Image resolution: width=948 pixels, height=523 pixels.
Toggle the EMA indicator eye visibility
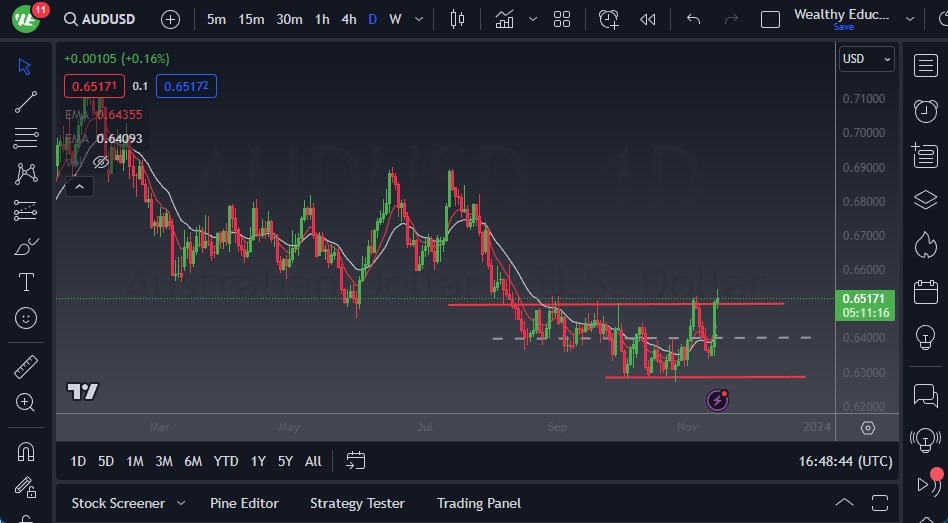click(x=101, y=161)
